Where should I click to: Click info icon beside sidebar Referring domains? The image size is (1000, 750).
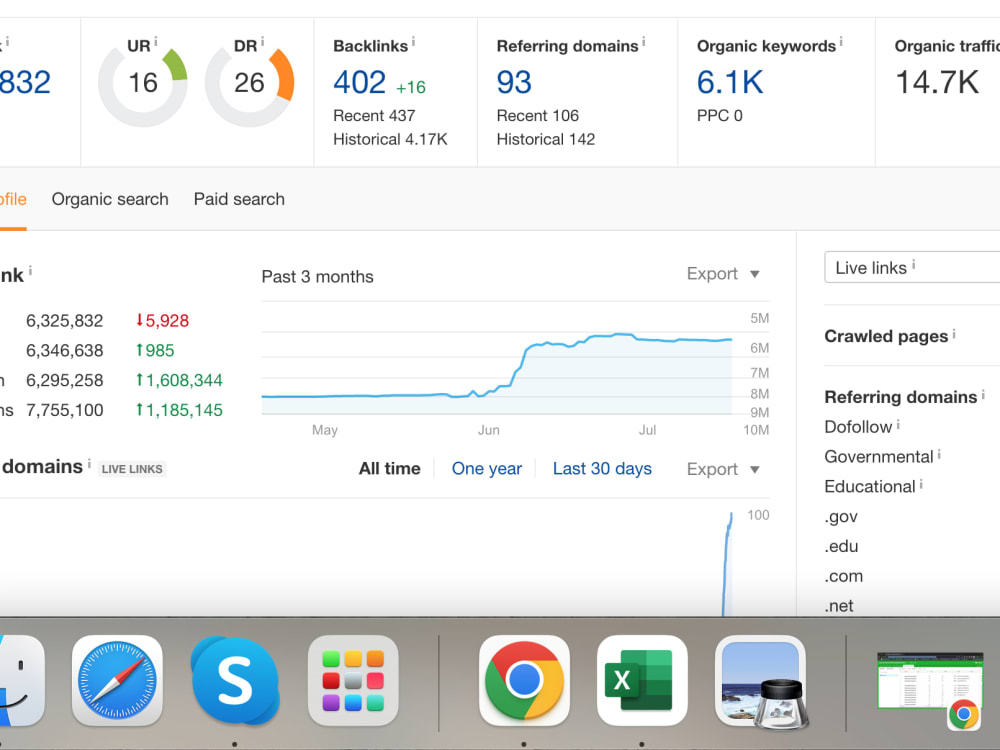click(983, 394)
